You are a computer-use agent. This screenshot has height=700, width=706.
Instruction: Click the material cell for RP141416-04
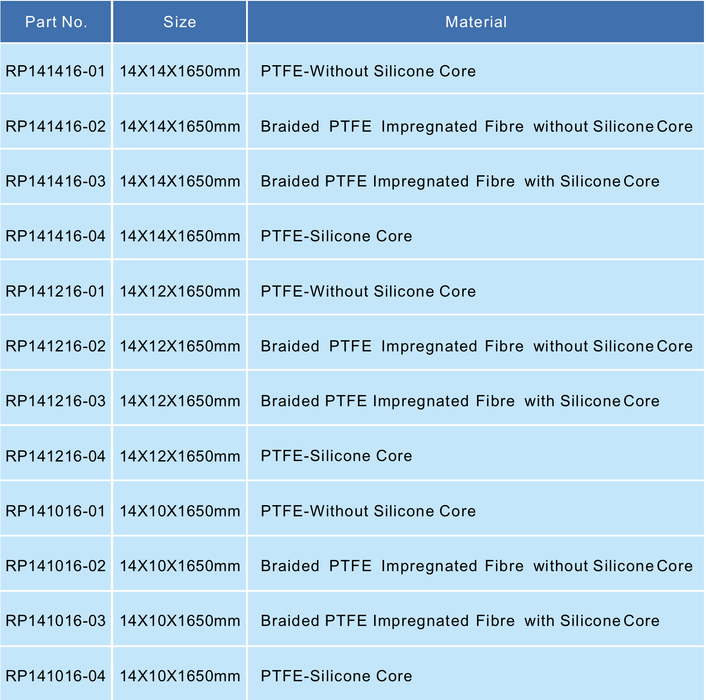tap(337, 237)
